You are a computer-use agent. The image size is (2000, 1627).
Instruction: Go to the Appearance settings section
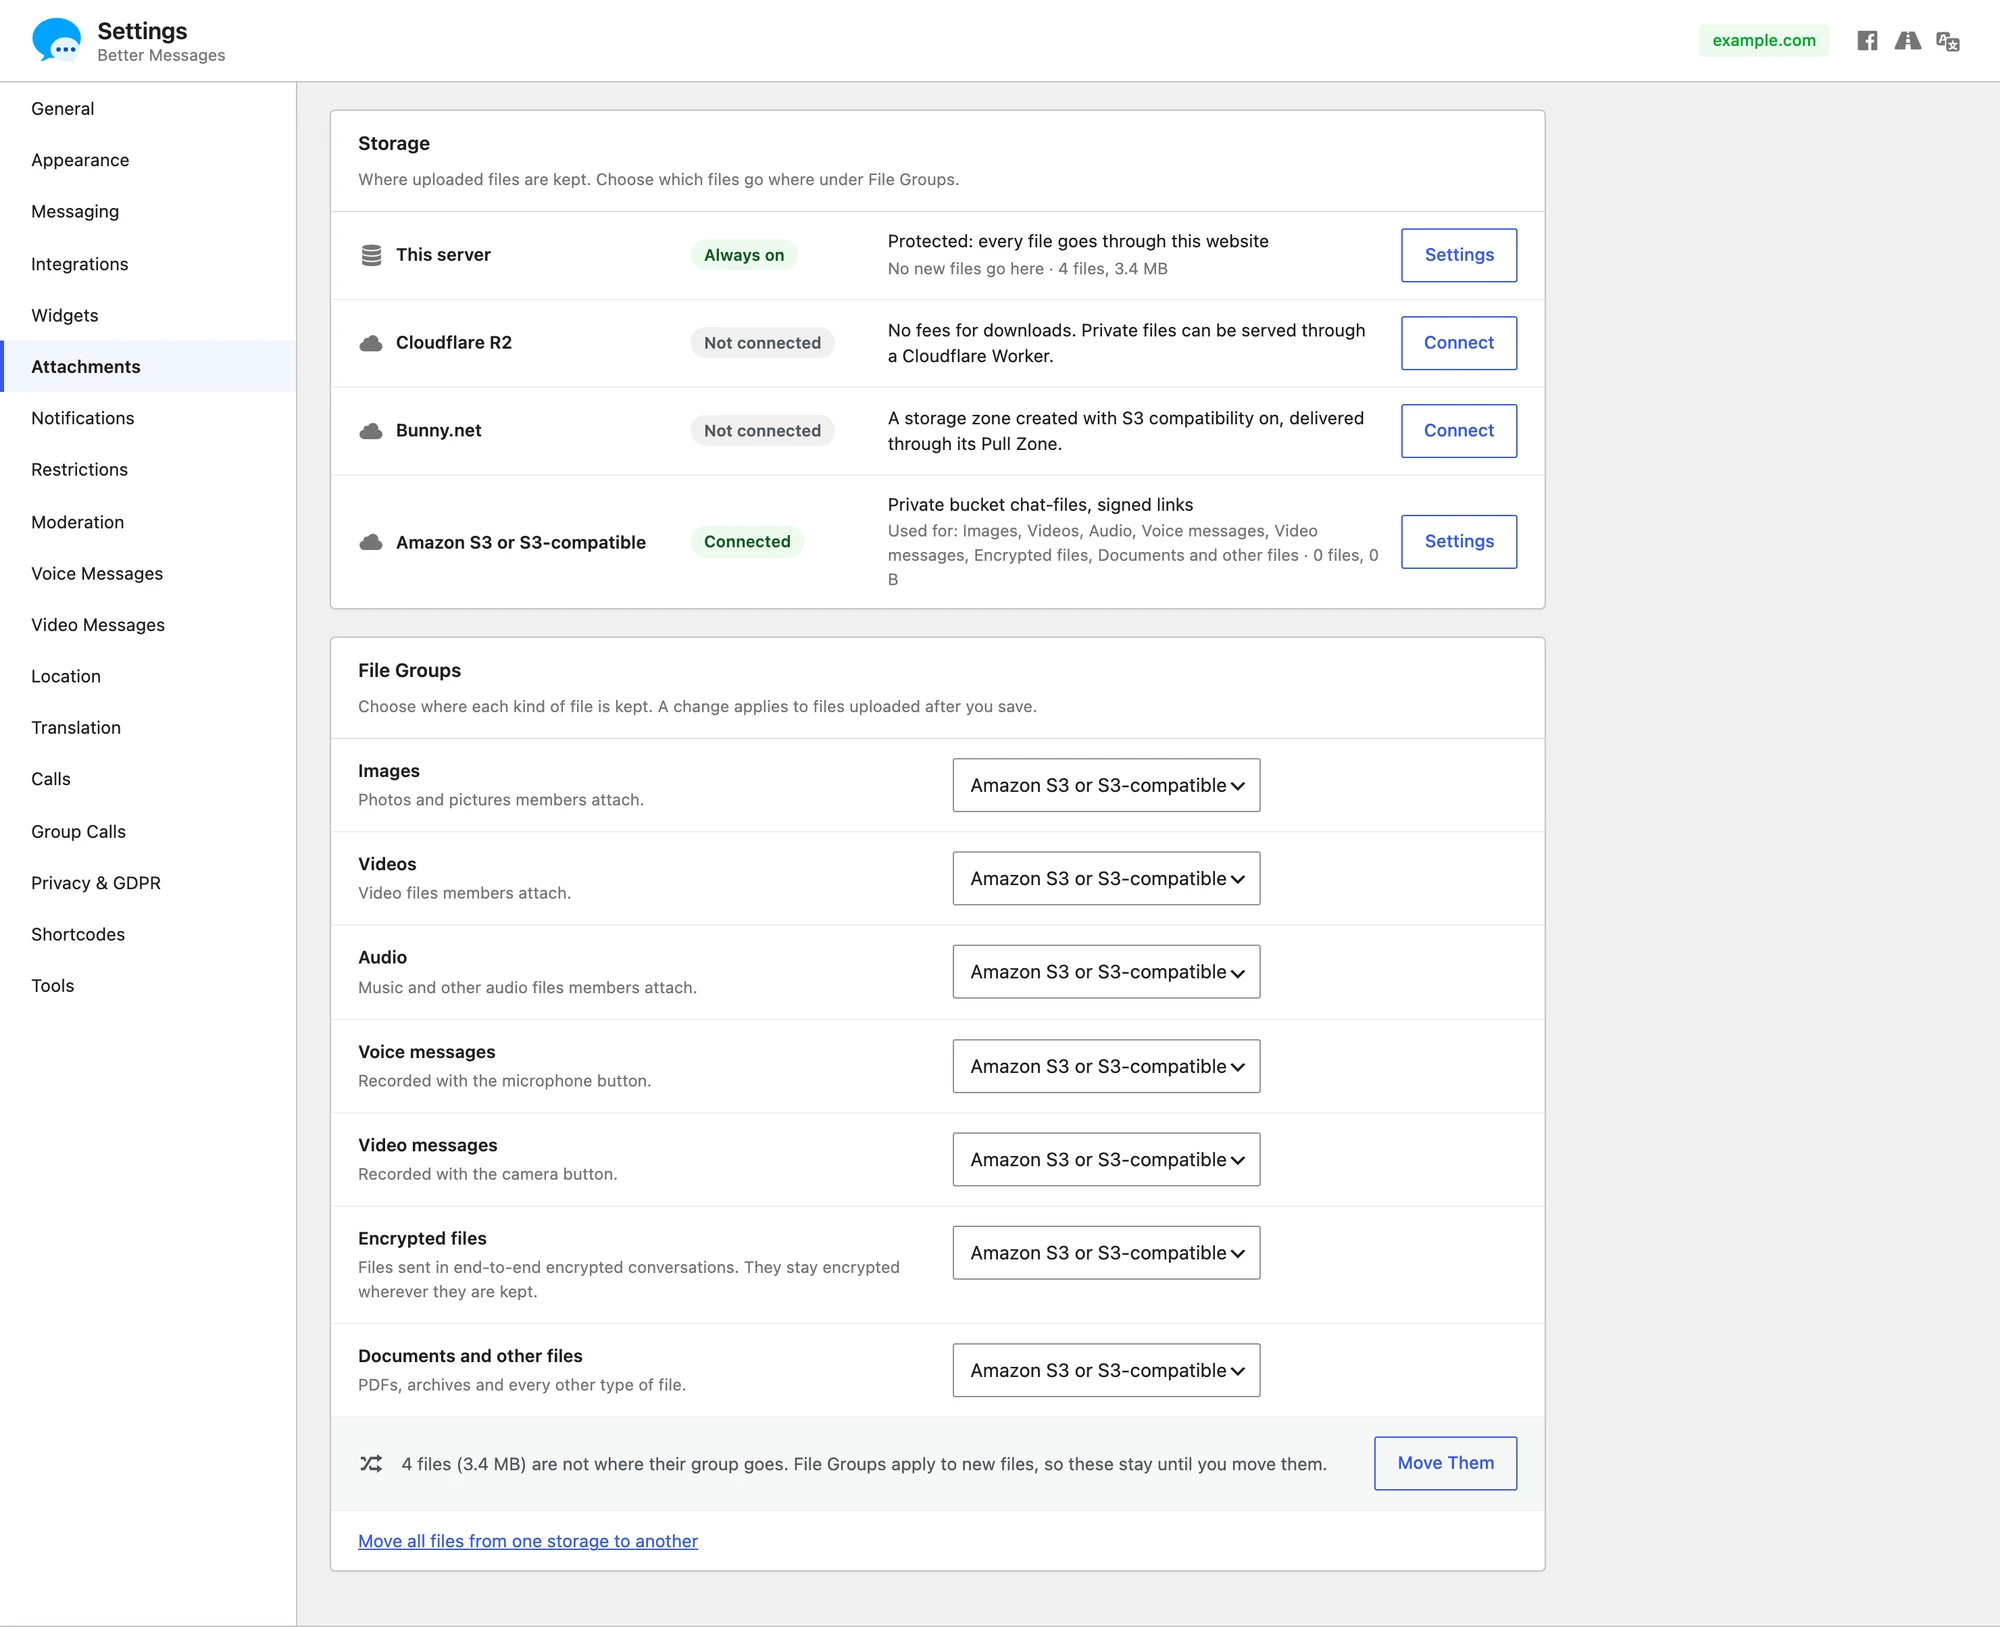tap(148, 160)
